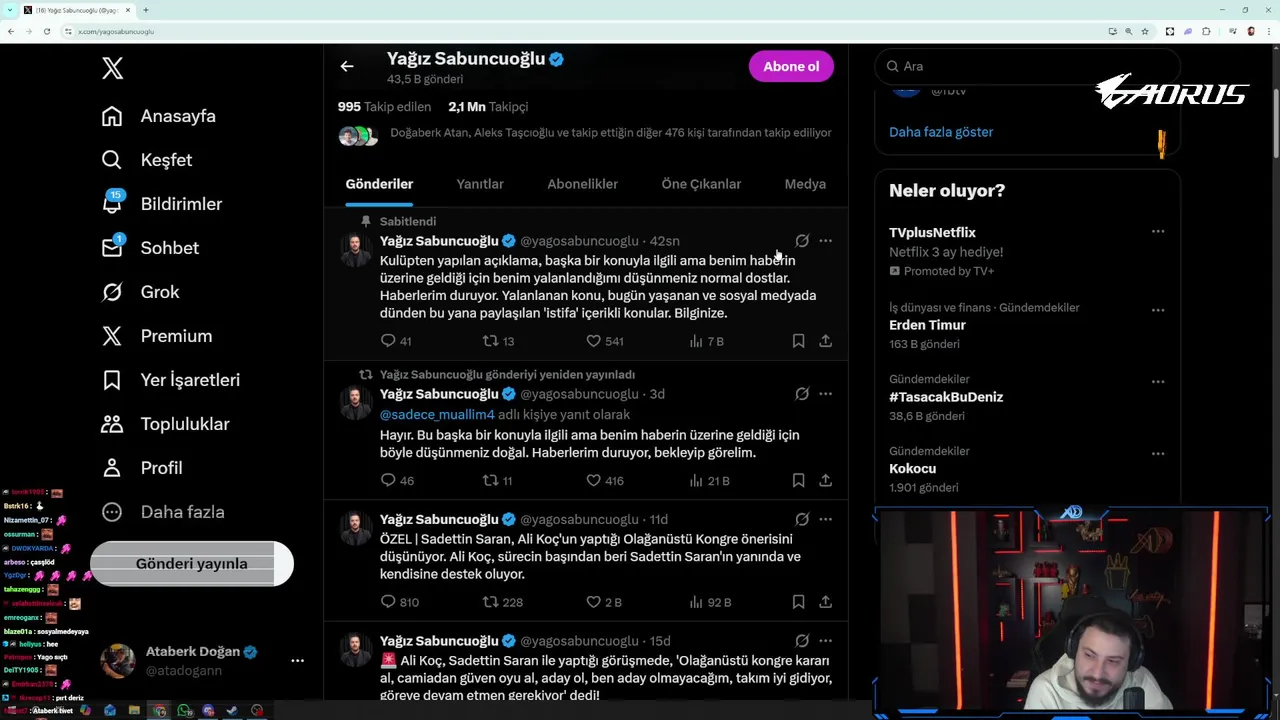This screenshot has width=1280, height=720.
Task: Open Yağız Sabuncuoğlu avatar on pinned post
Action: click(x=355, y=250)
